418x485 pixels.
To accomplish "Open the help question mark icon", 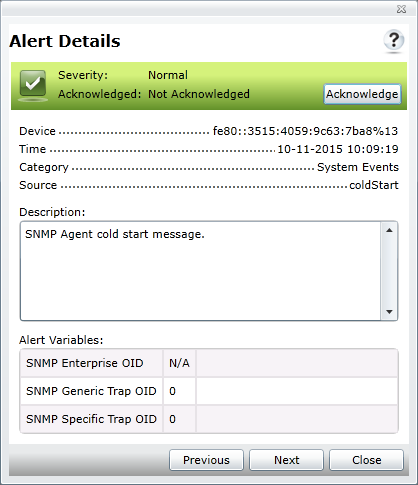I will 394,41.
